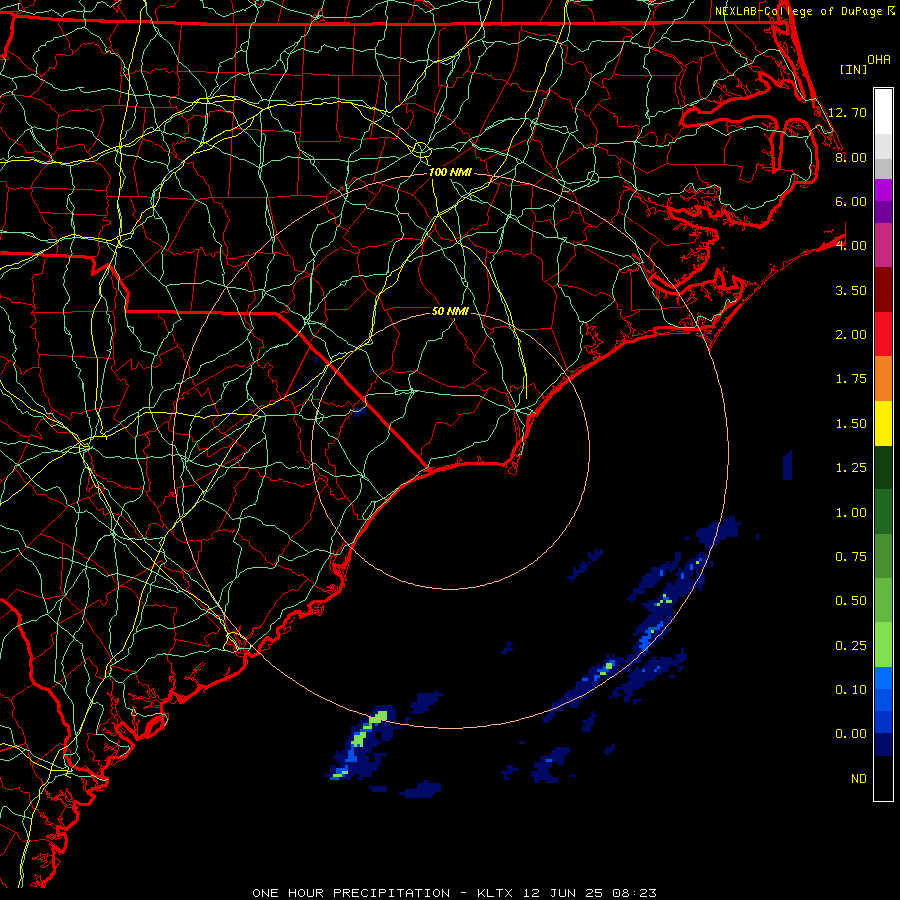Click the yellow swatch beside 1.50
Image resolution: width=900 pixels, height=900 pixels.
coord(883,423)
